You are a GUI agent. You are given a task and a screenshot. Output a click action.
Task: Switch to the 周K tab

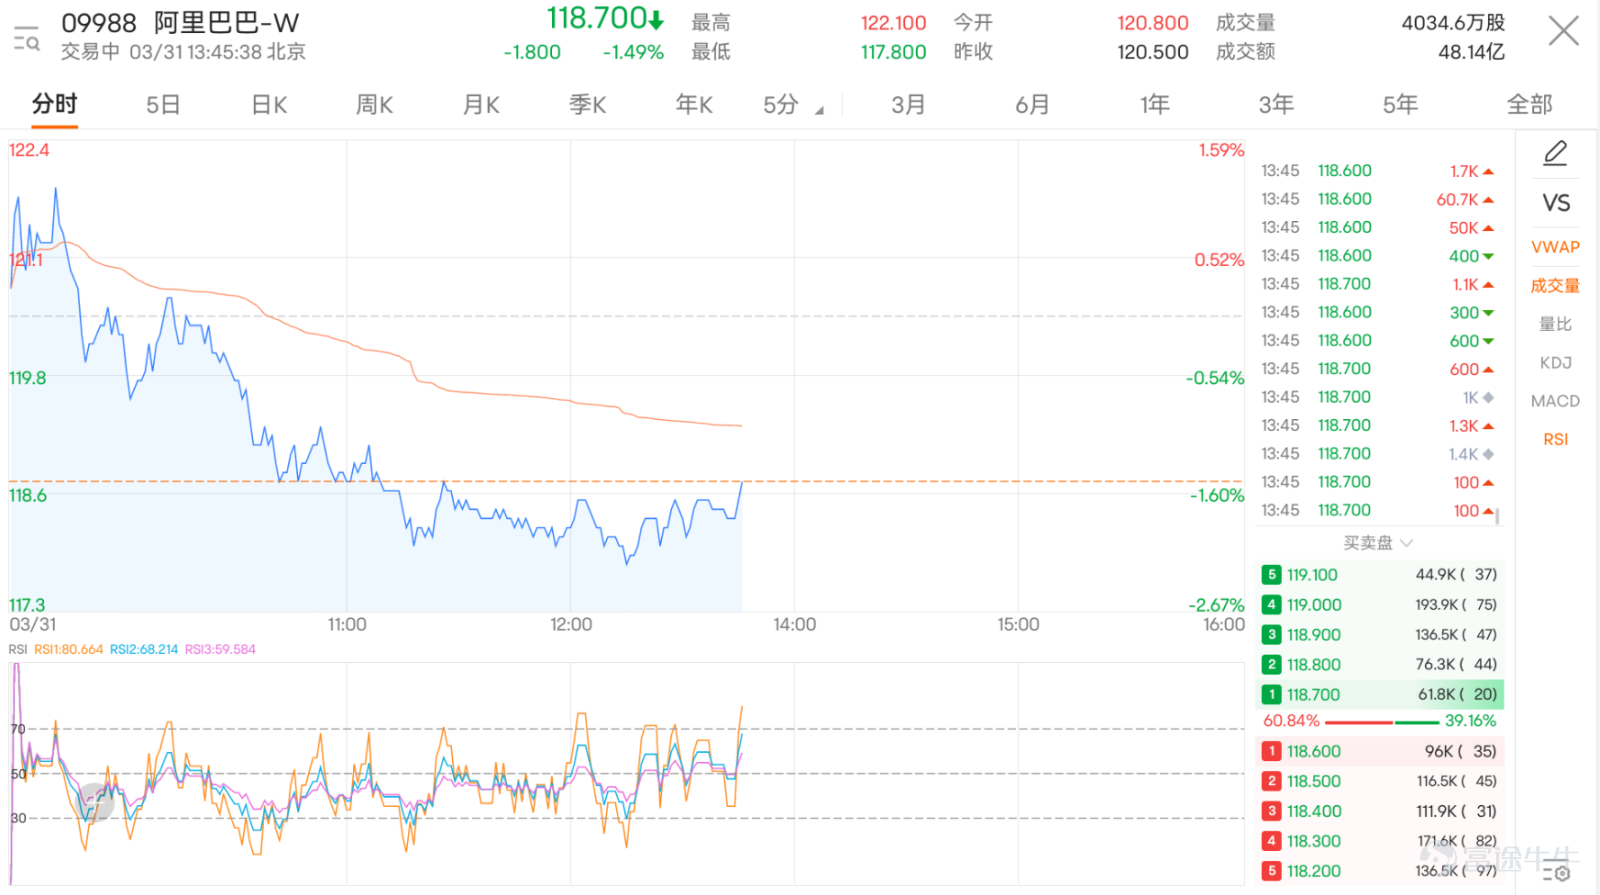coord(375,105)
